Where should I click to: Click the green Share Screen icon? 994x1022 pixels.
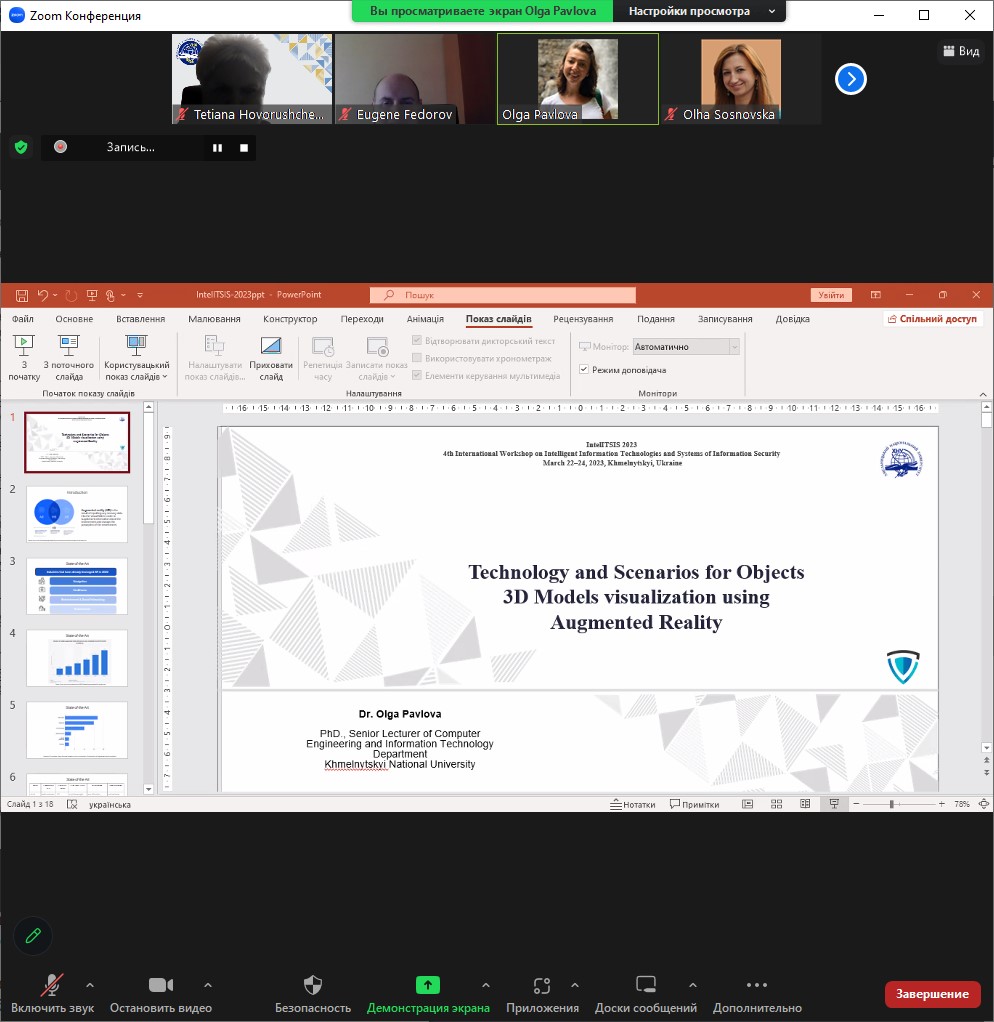point(428,985)
